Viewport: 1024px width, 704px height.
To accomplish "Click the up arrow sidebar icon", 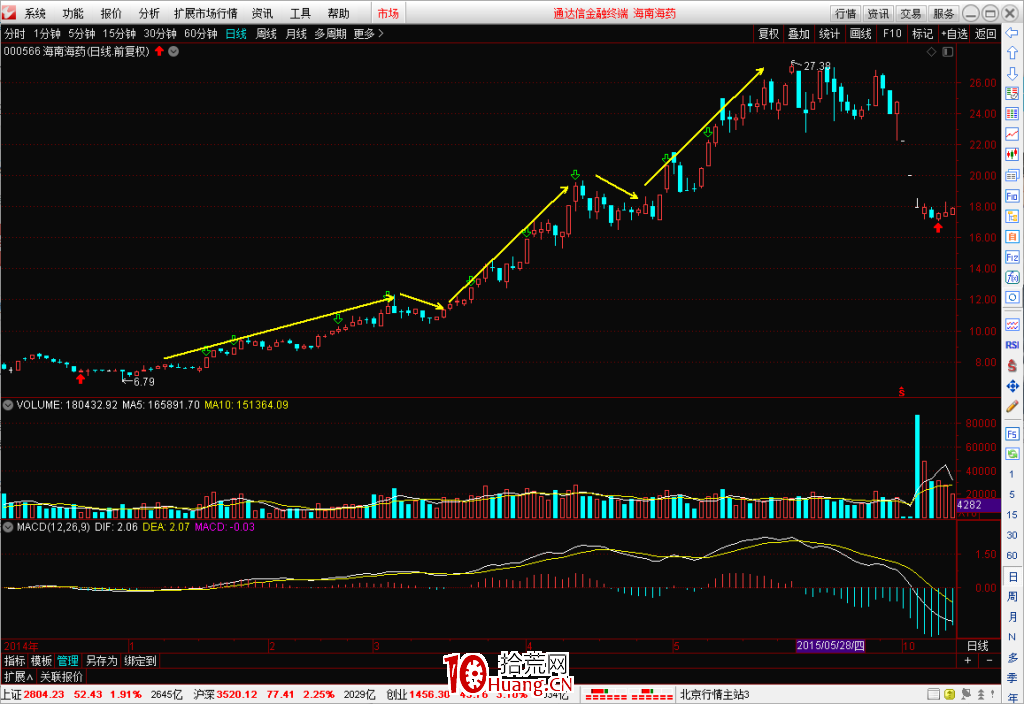I will click(x=1012, y=54).
